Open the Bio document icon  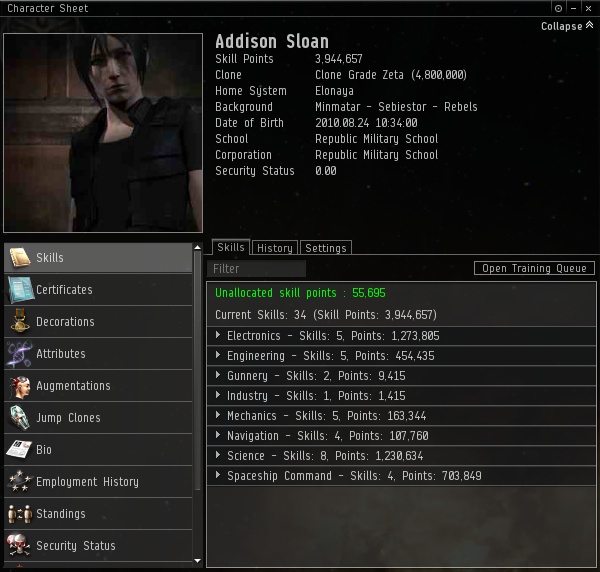click(x=19, y=449)
